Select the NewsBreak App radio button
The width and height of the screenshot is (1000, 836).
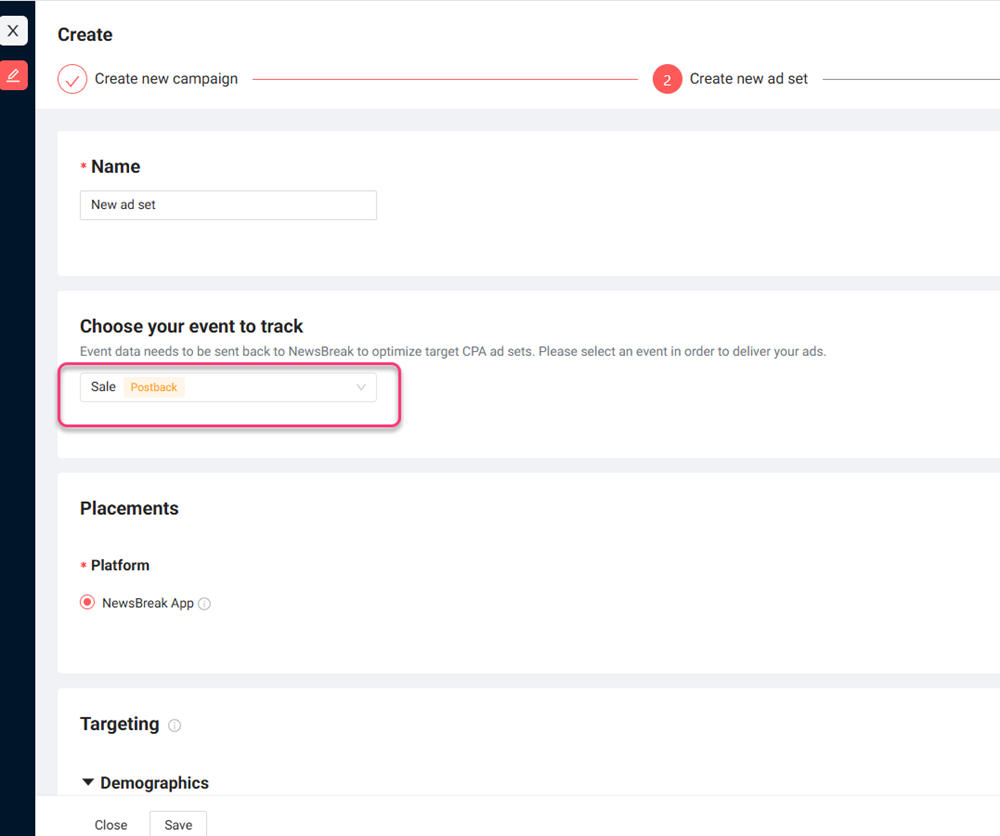tap(88, 603)
